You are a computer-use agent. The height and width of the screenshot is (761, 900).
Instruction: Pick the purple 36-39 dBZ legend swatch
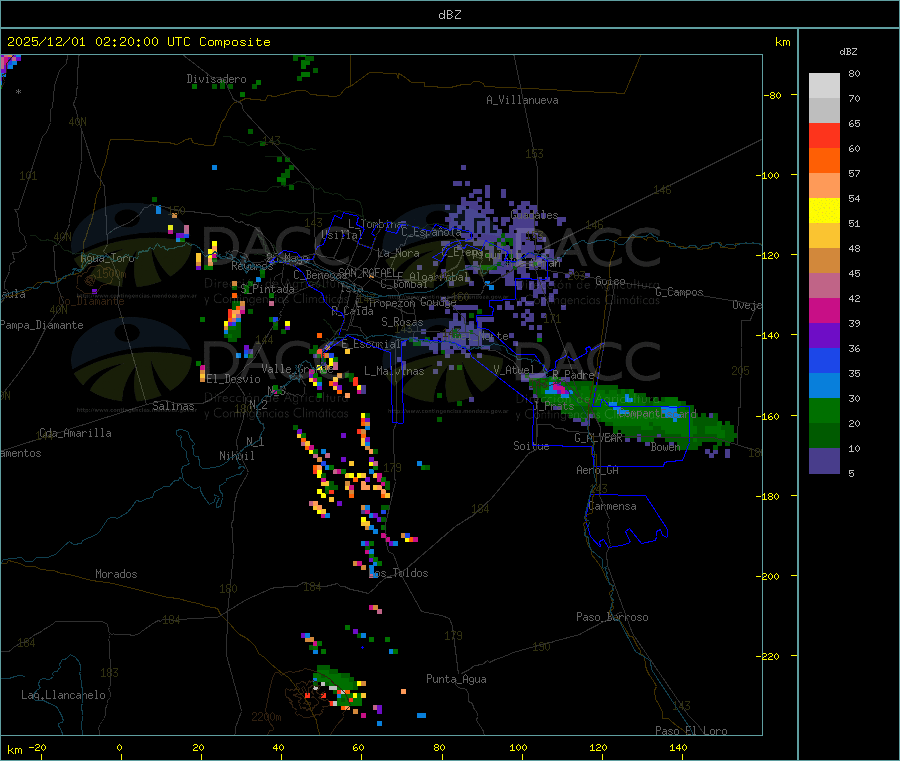[824, 336]
